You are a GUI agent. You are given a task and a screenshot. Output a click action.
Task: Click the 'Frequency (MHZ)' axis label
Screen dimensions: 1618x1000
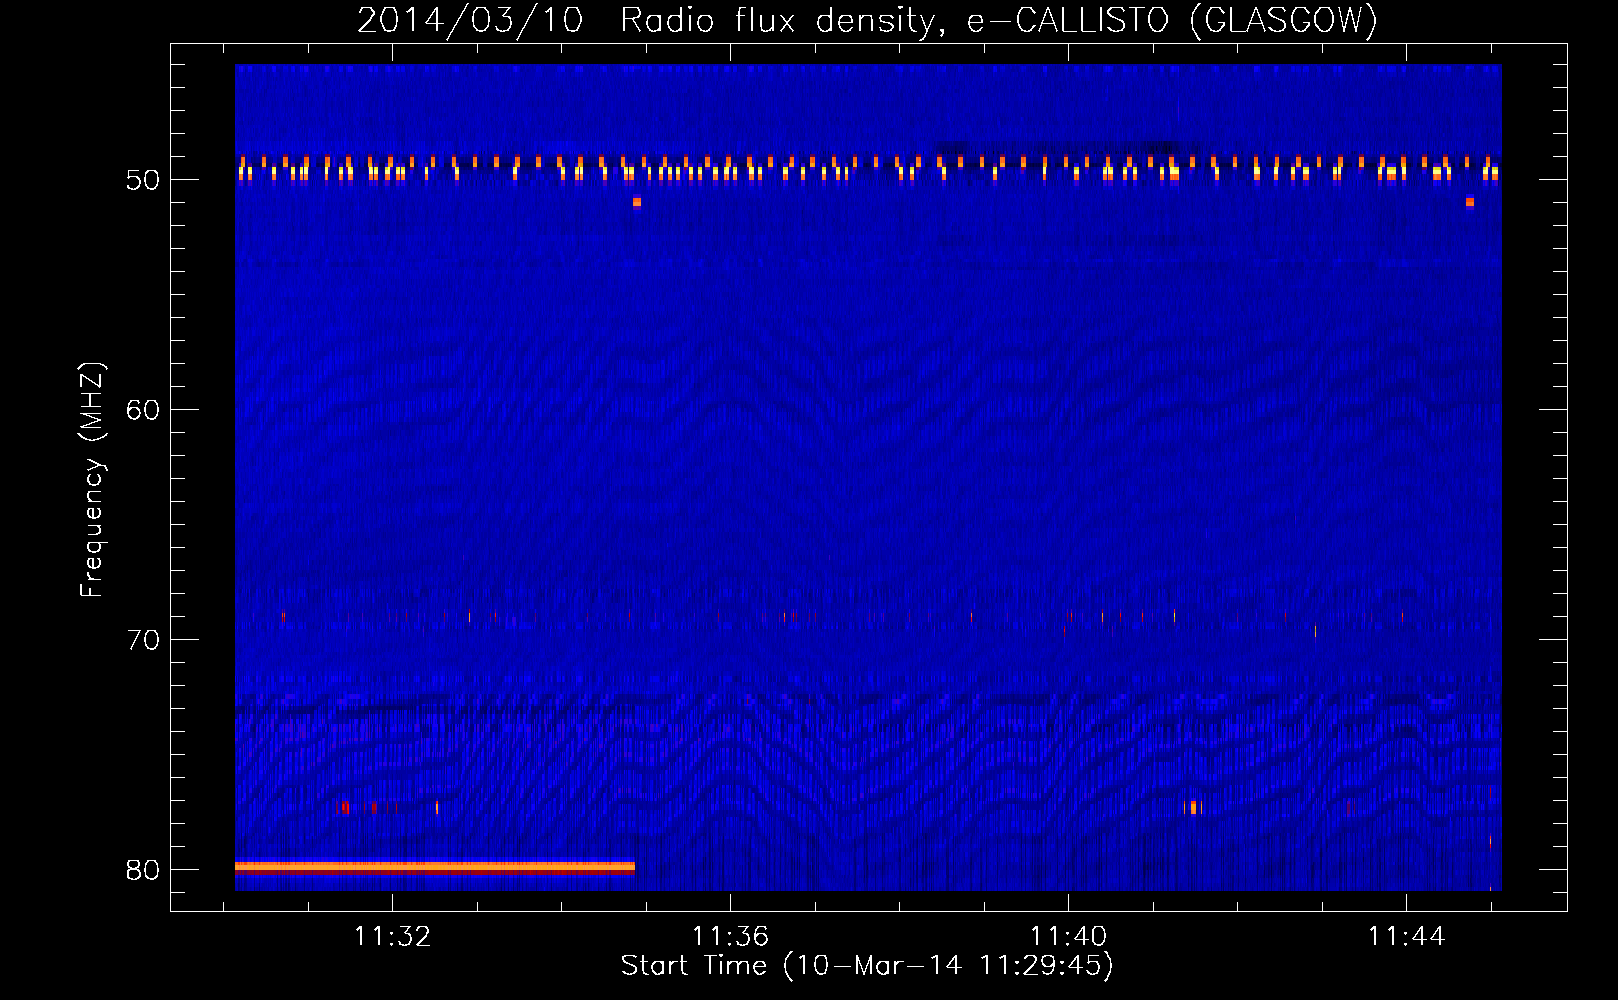point(92,480)
